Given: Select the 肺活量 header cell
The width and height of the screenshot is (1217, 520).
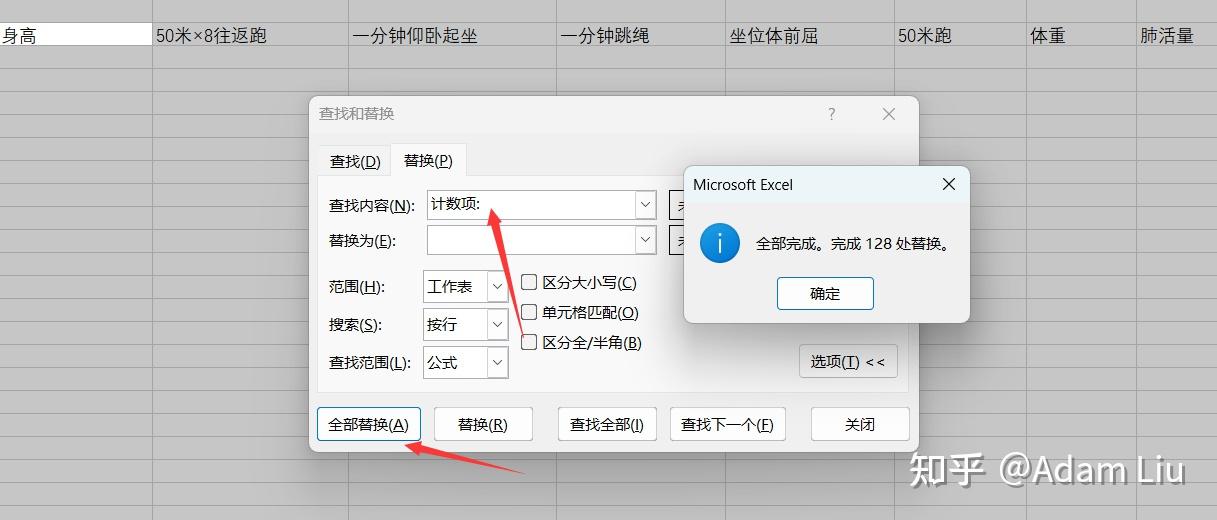Looking at the screenshot, I should click(x=1176, y=35).
